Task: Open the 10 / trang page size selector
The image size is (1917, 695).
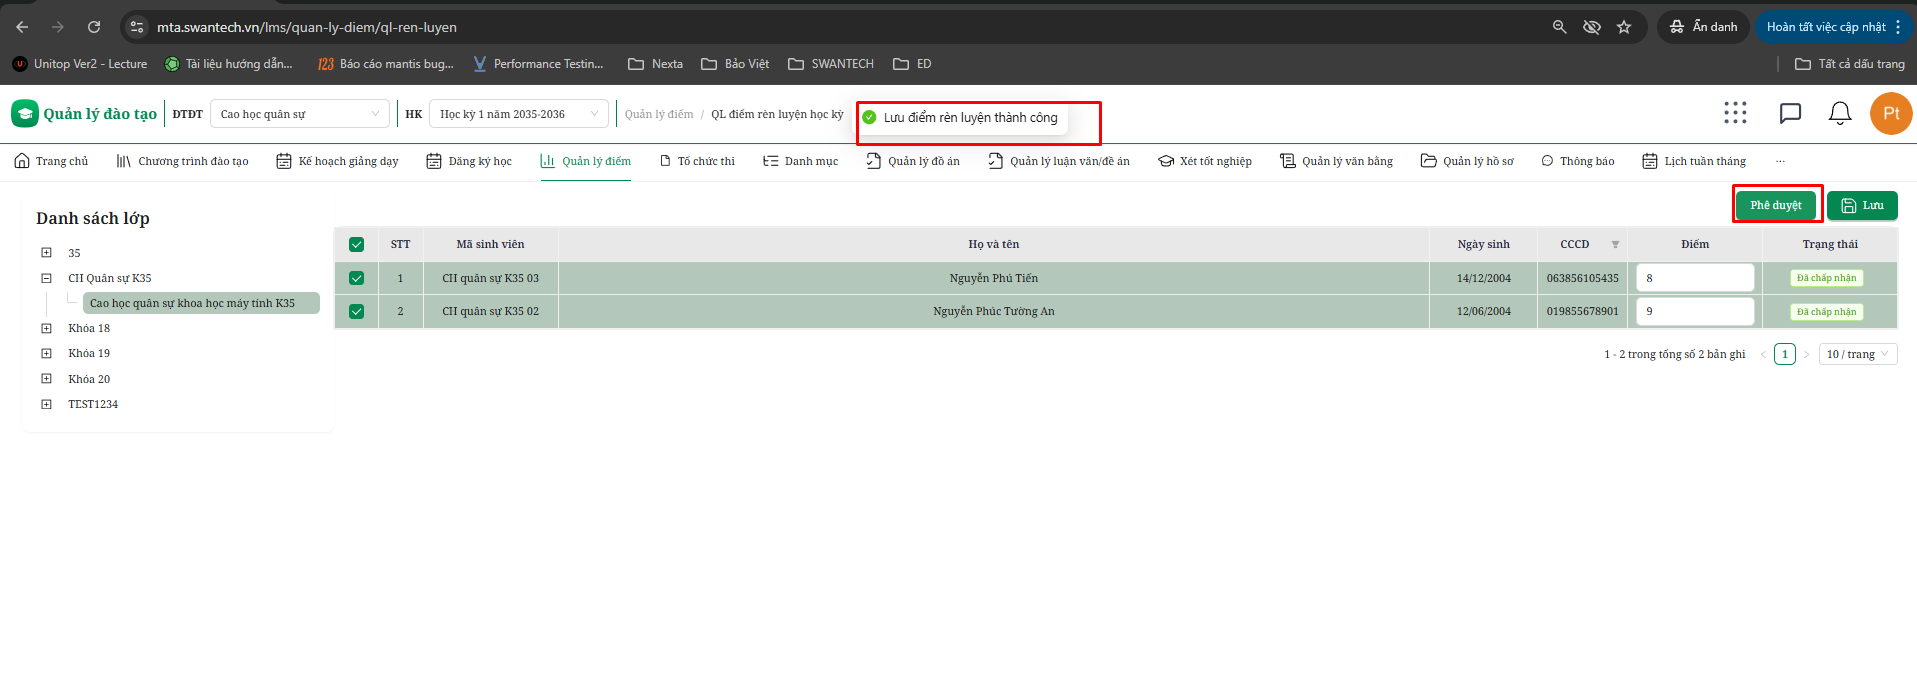Action: [x=1857, y=354]
